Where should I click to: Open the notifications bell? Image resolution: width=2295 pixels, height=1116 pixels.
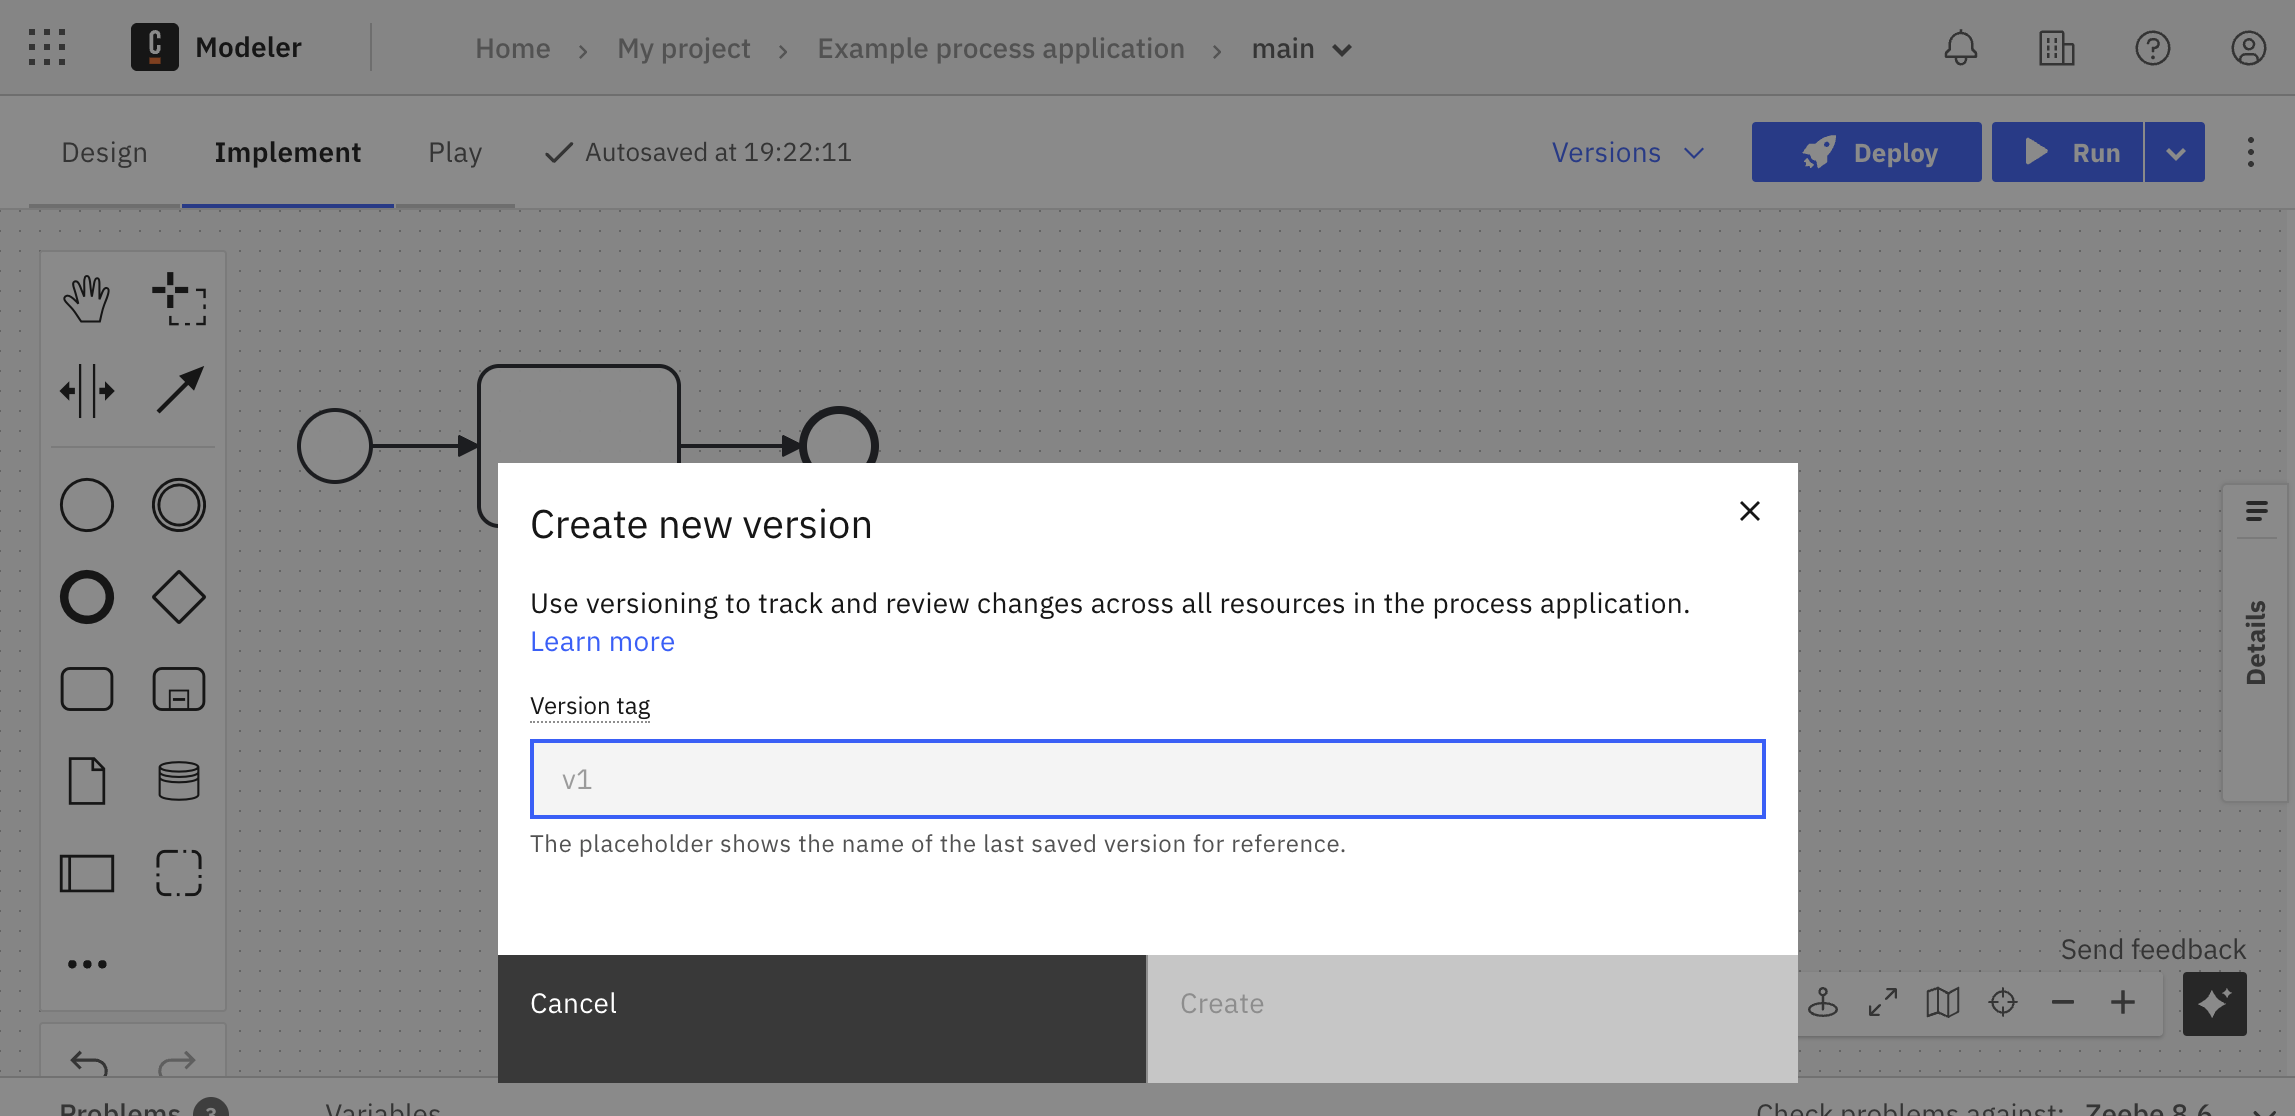point(1961,48)
